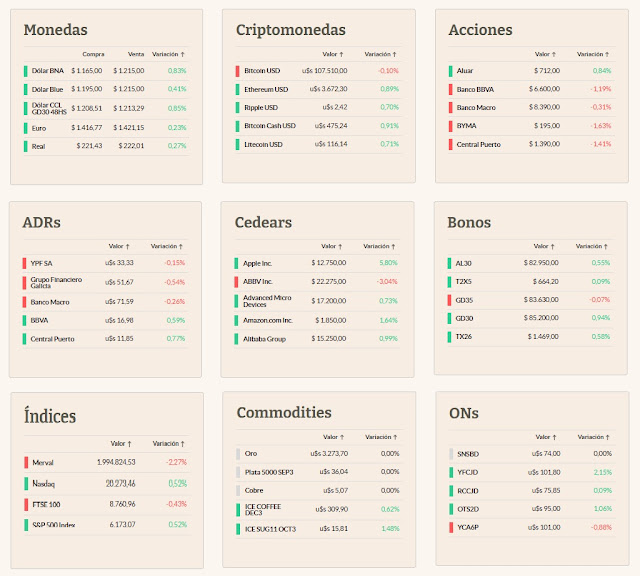The image size is (640, 576).
Task: Select Amazon.com Inc. in Cedears
Action: (x=317, y=320)
